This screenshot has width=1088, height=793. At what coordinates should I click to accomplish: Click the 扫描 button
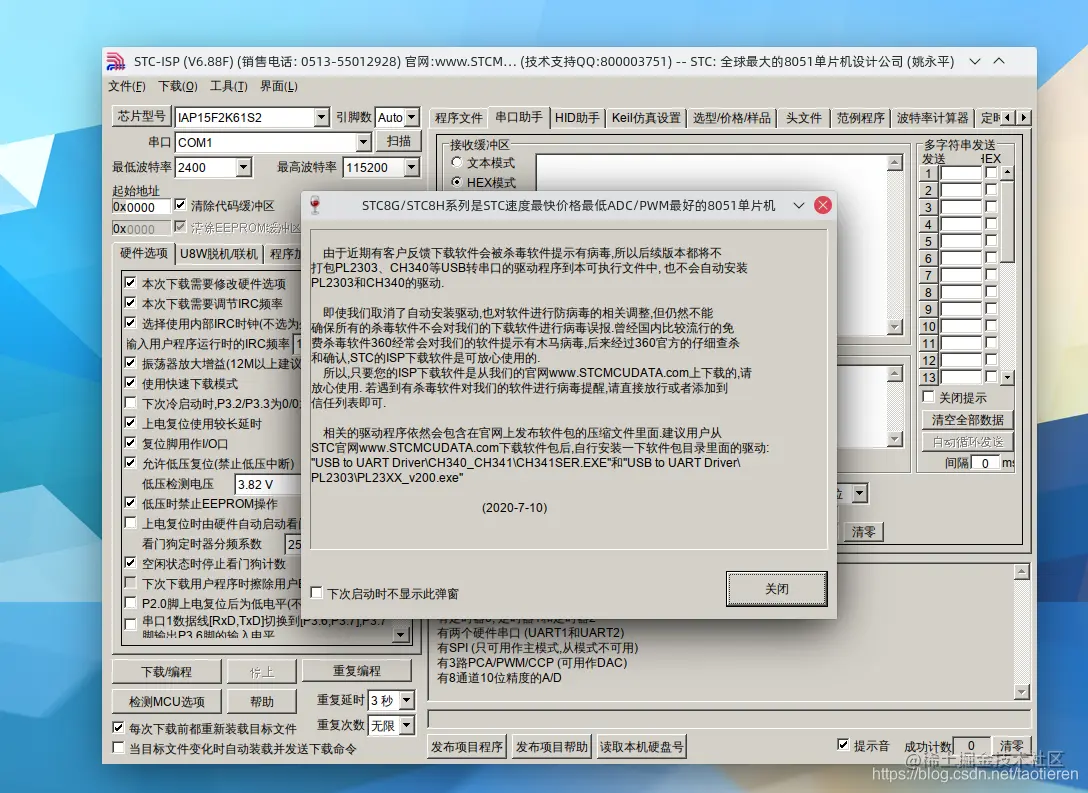398,142
